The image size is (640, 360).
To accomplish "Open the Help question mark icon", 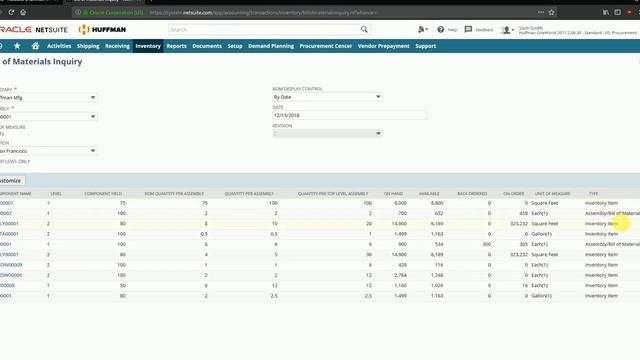I will tap(440, 29).
